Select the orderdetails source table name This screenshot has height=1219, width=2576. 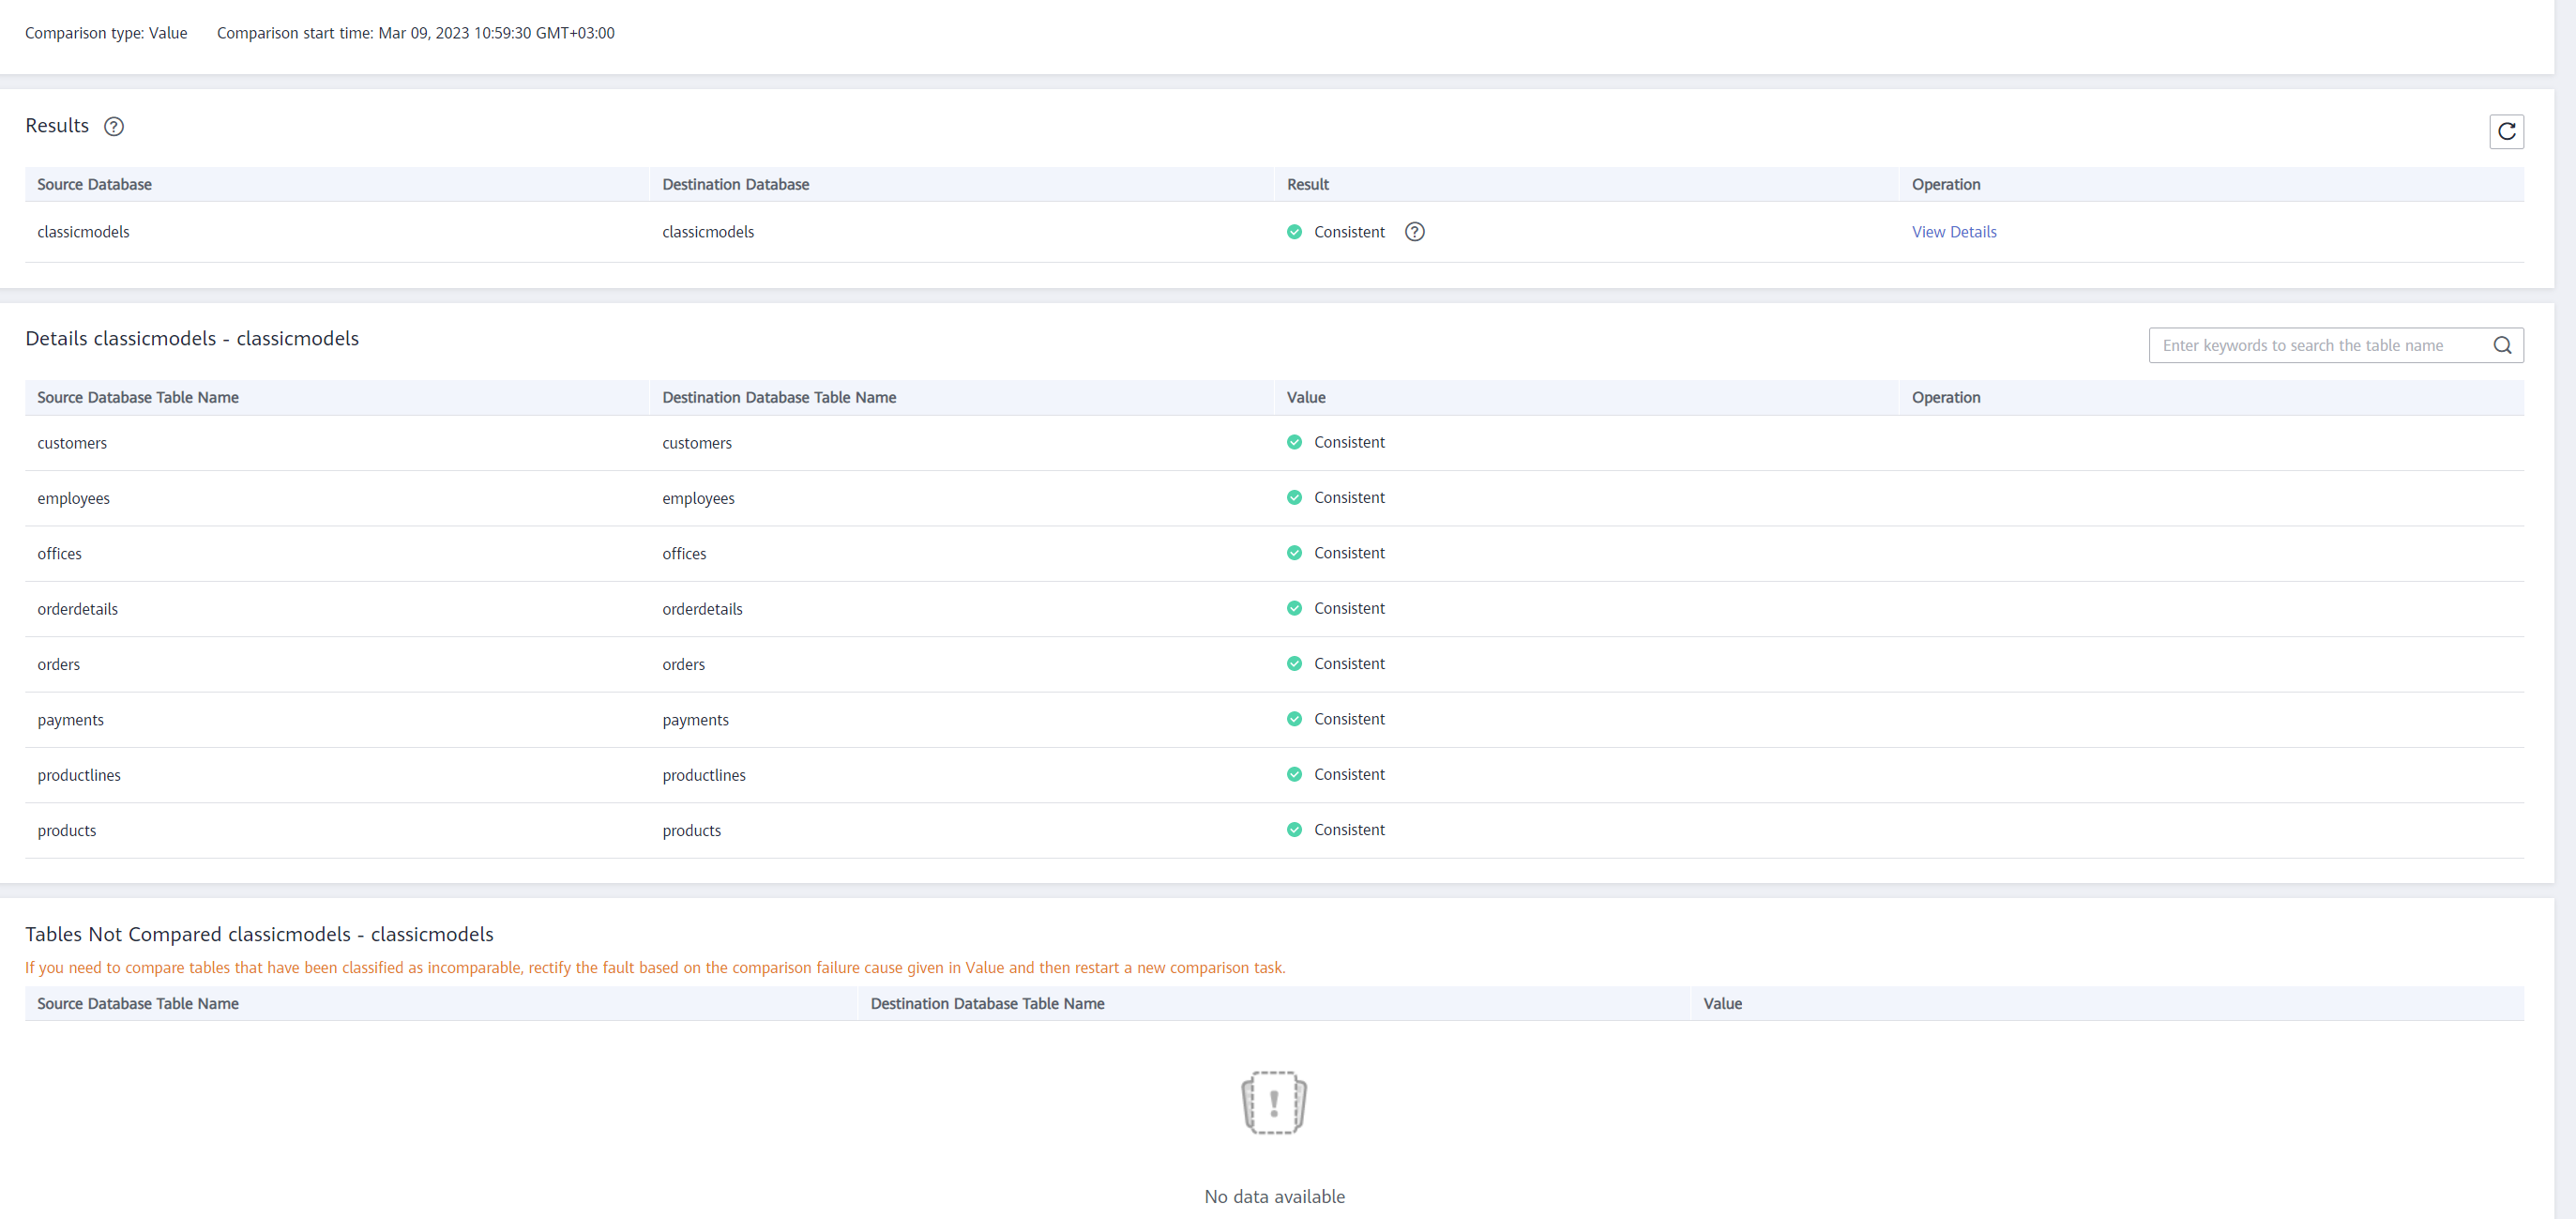[77, 609]
